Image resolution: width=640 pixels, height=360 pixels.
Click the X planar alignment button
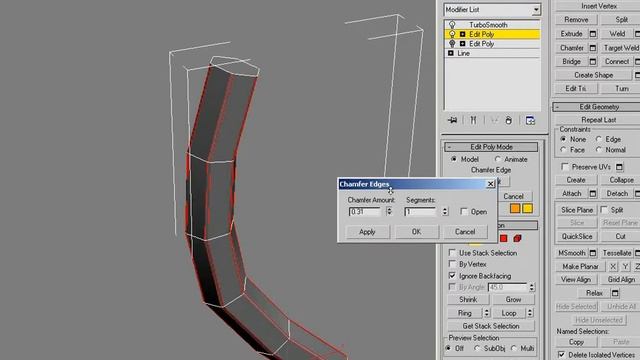613,267
